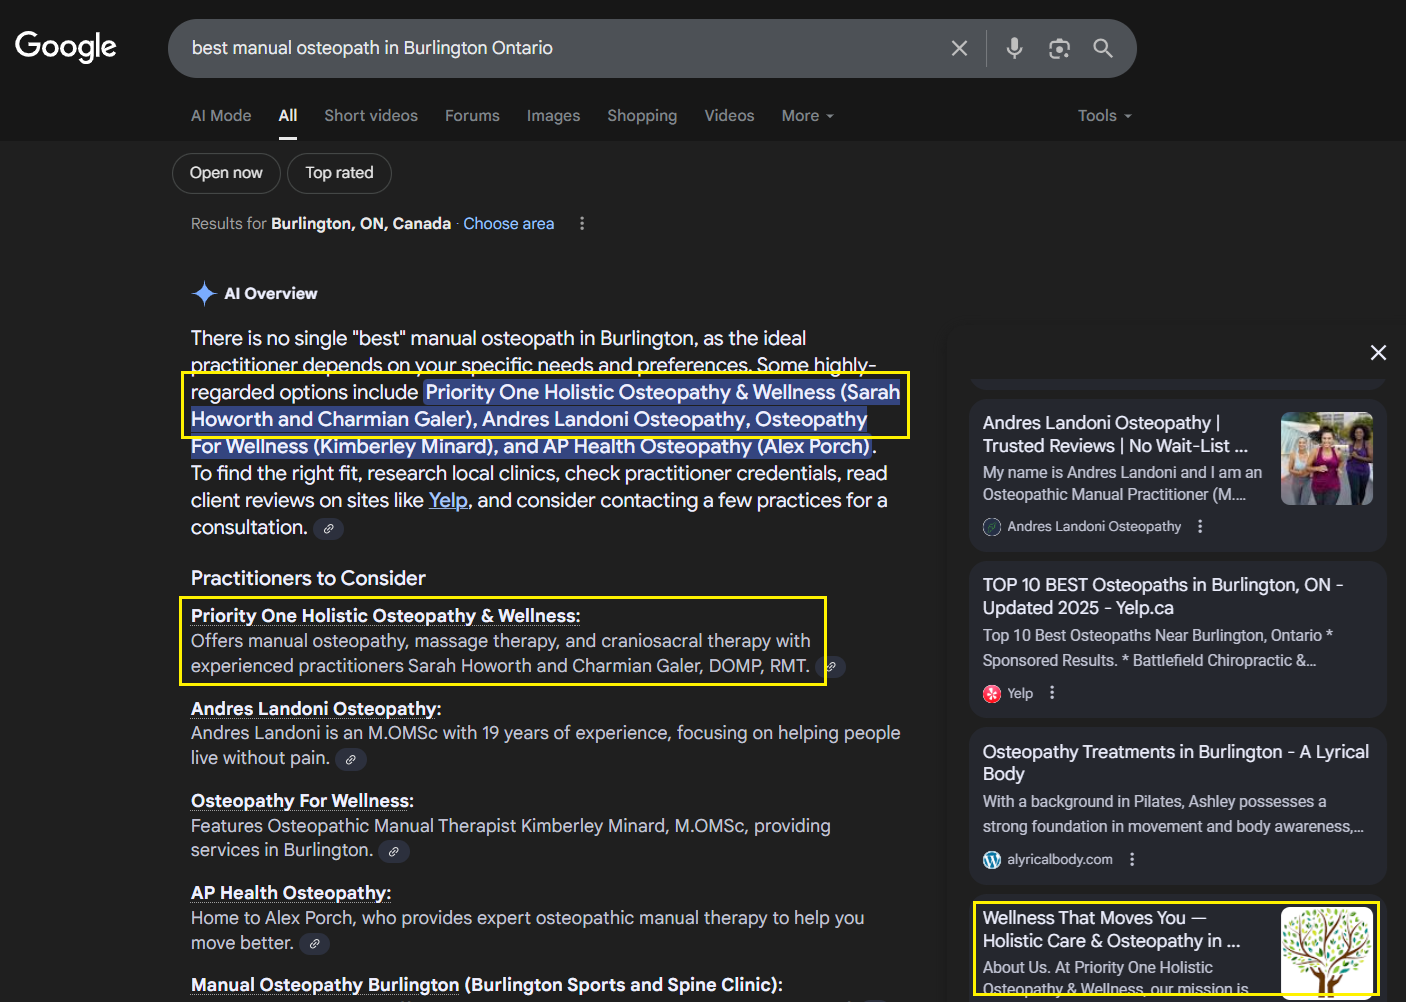Switch to the Images tab
1406x1002 pixels.
tap(553, 116)
